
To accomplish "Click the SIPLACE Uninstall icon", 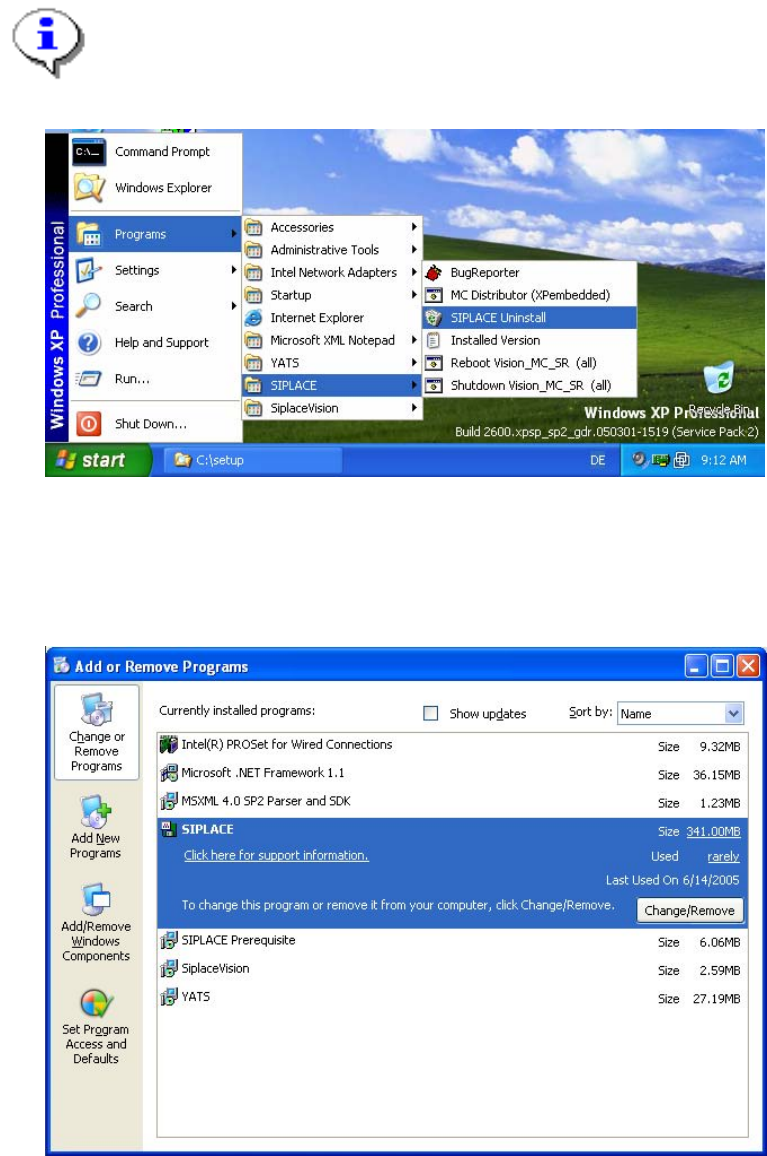I will pyautogui.click(x=434, y=318).
